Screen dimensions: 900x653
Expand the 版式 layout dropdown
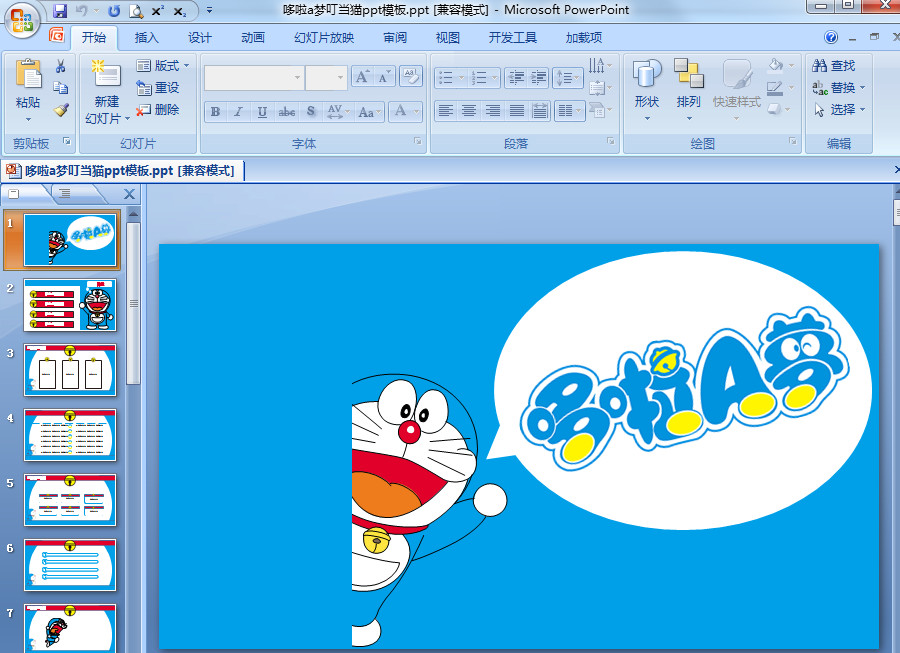pyautogui.click(x=165, y=66)
